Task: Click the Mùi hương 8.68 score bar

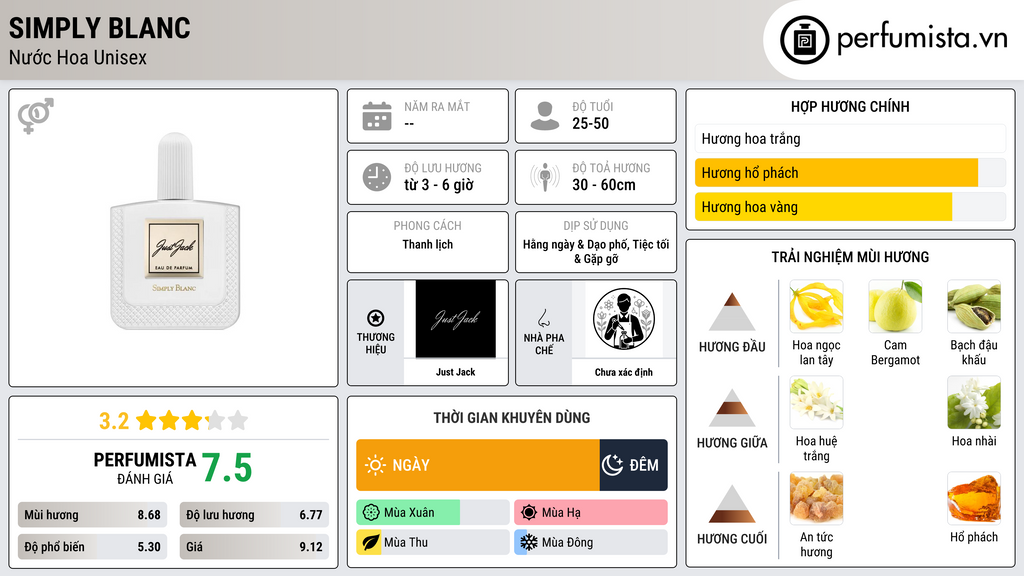Action: tap(93, 515)
